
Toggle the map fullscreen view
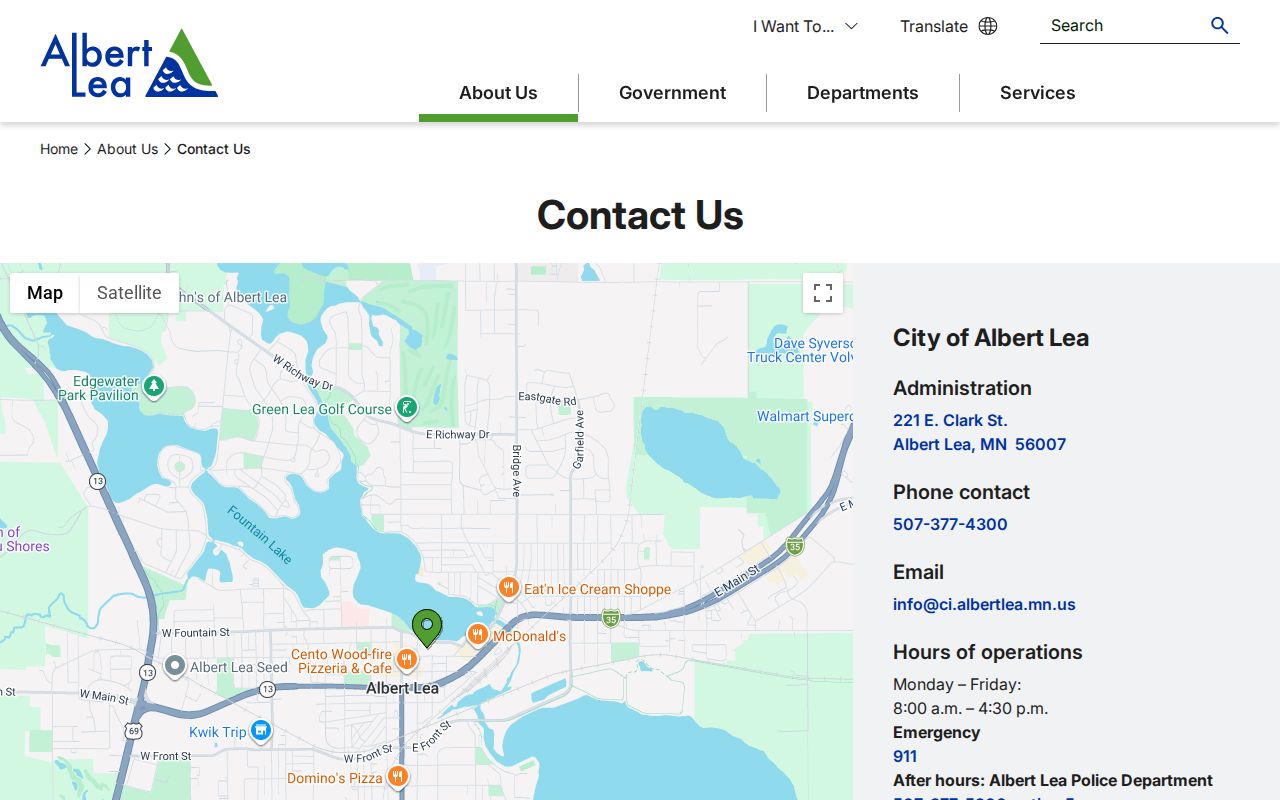(x=823, y=293)
